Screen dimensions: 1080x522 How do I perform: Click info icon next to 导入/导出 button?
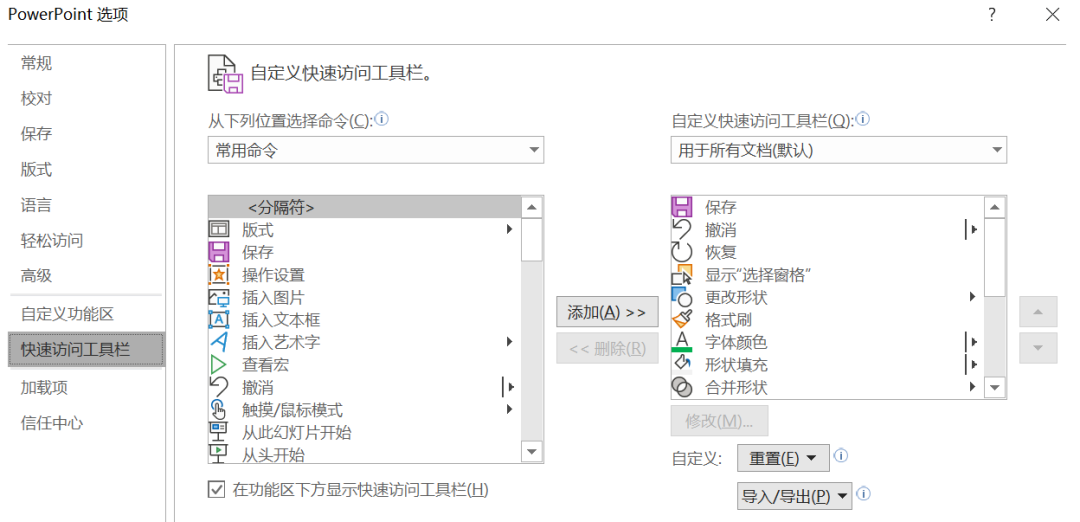863,494
